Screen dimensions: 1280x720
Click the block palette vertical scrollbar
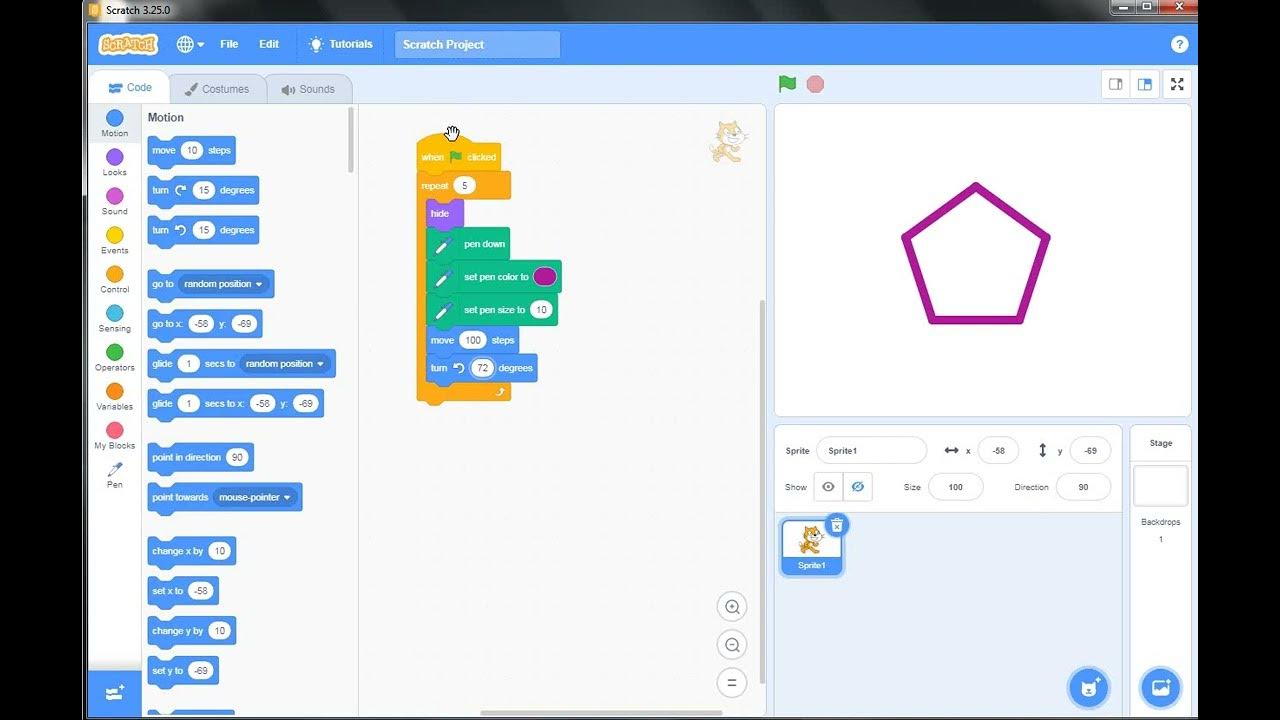click(x=351, y=140)
